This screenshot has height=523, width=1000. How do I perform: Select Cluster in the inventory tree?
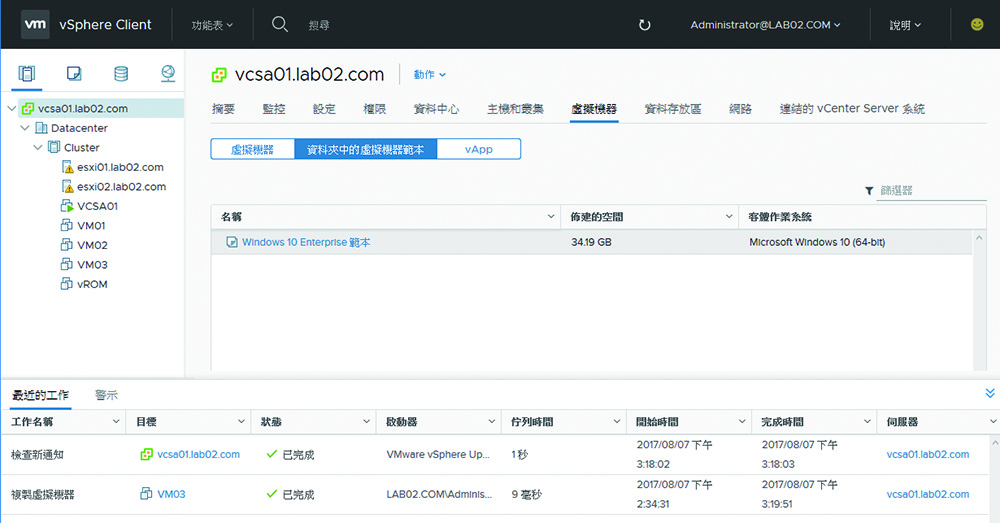82,147
